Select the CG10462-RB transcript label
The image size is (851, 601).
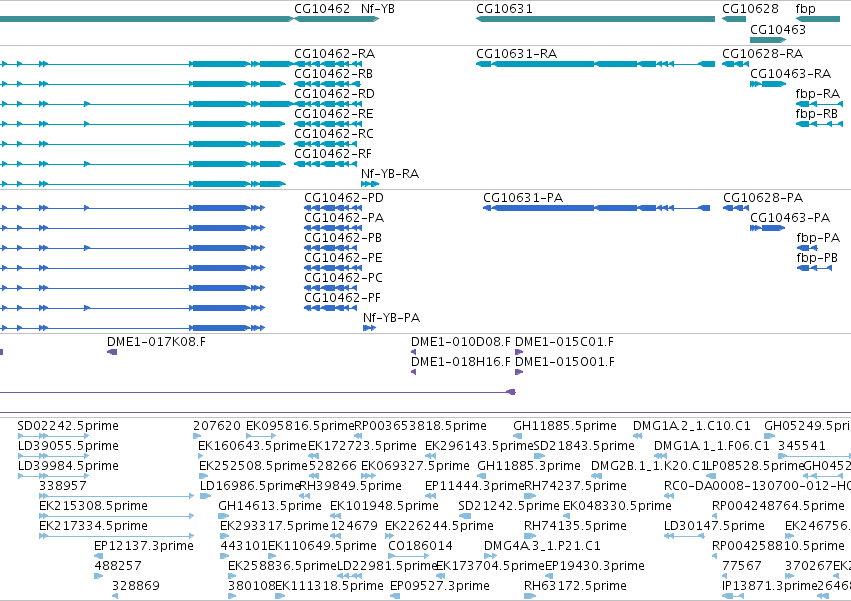click(x=333, y=74)
